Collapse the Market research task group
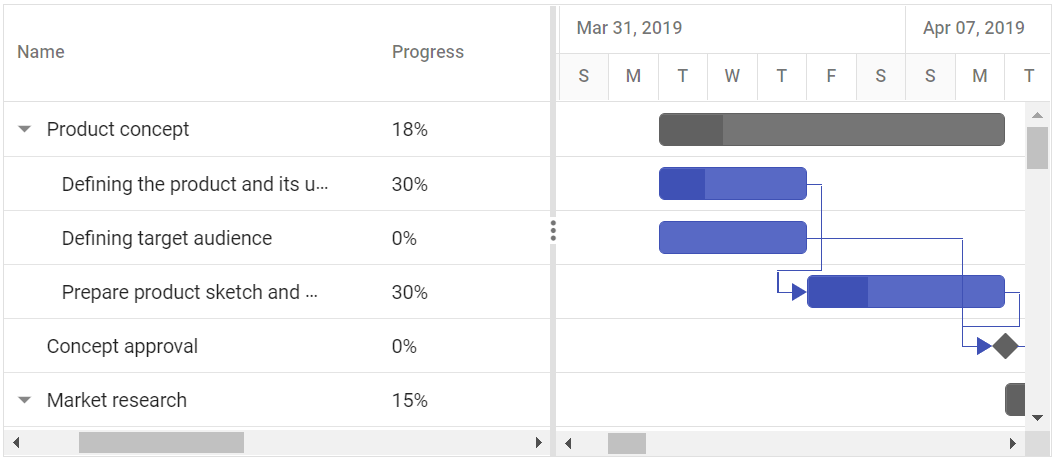The image size is (1057, 461). (x=25, y=400)
